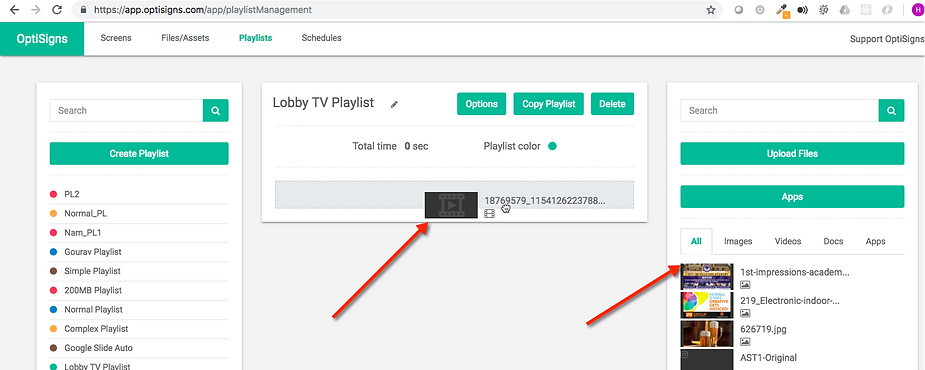Click Create Playlist button

[139, 153]
